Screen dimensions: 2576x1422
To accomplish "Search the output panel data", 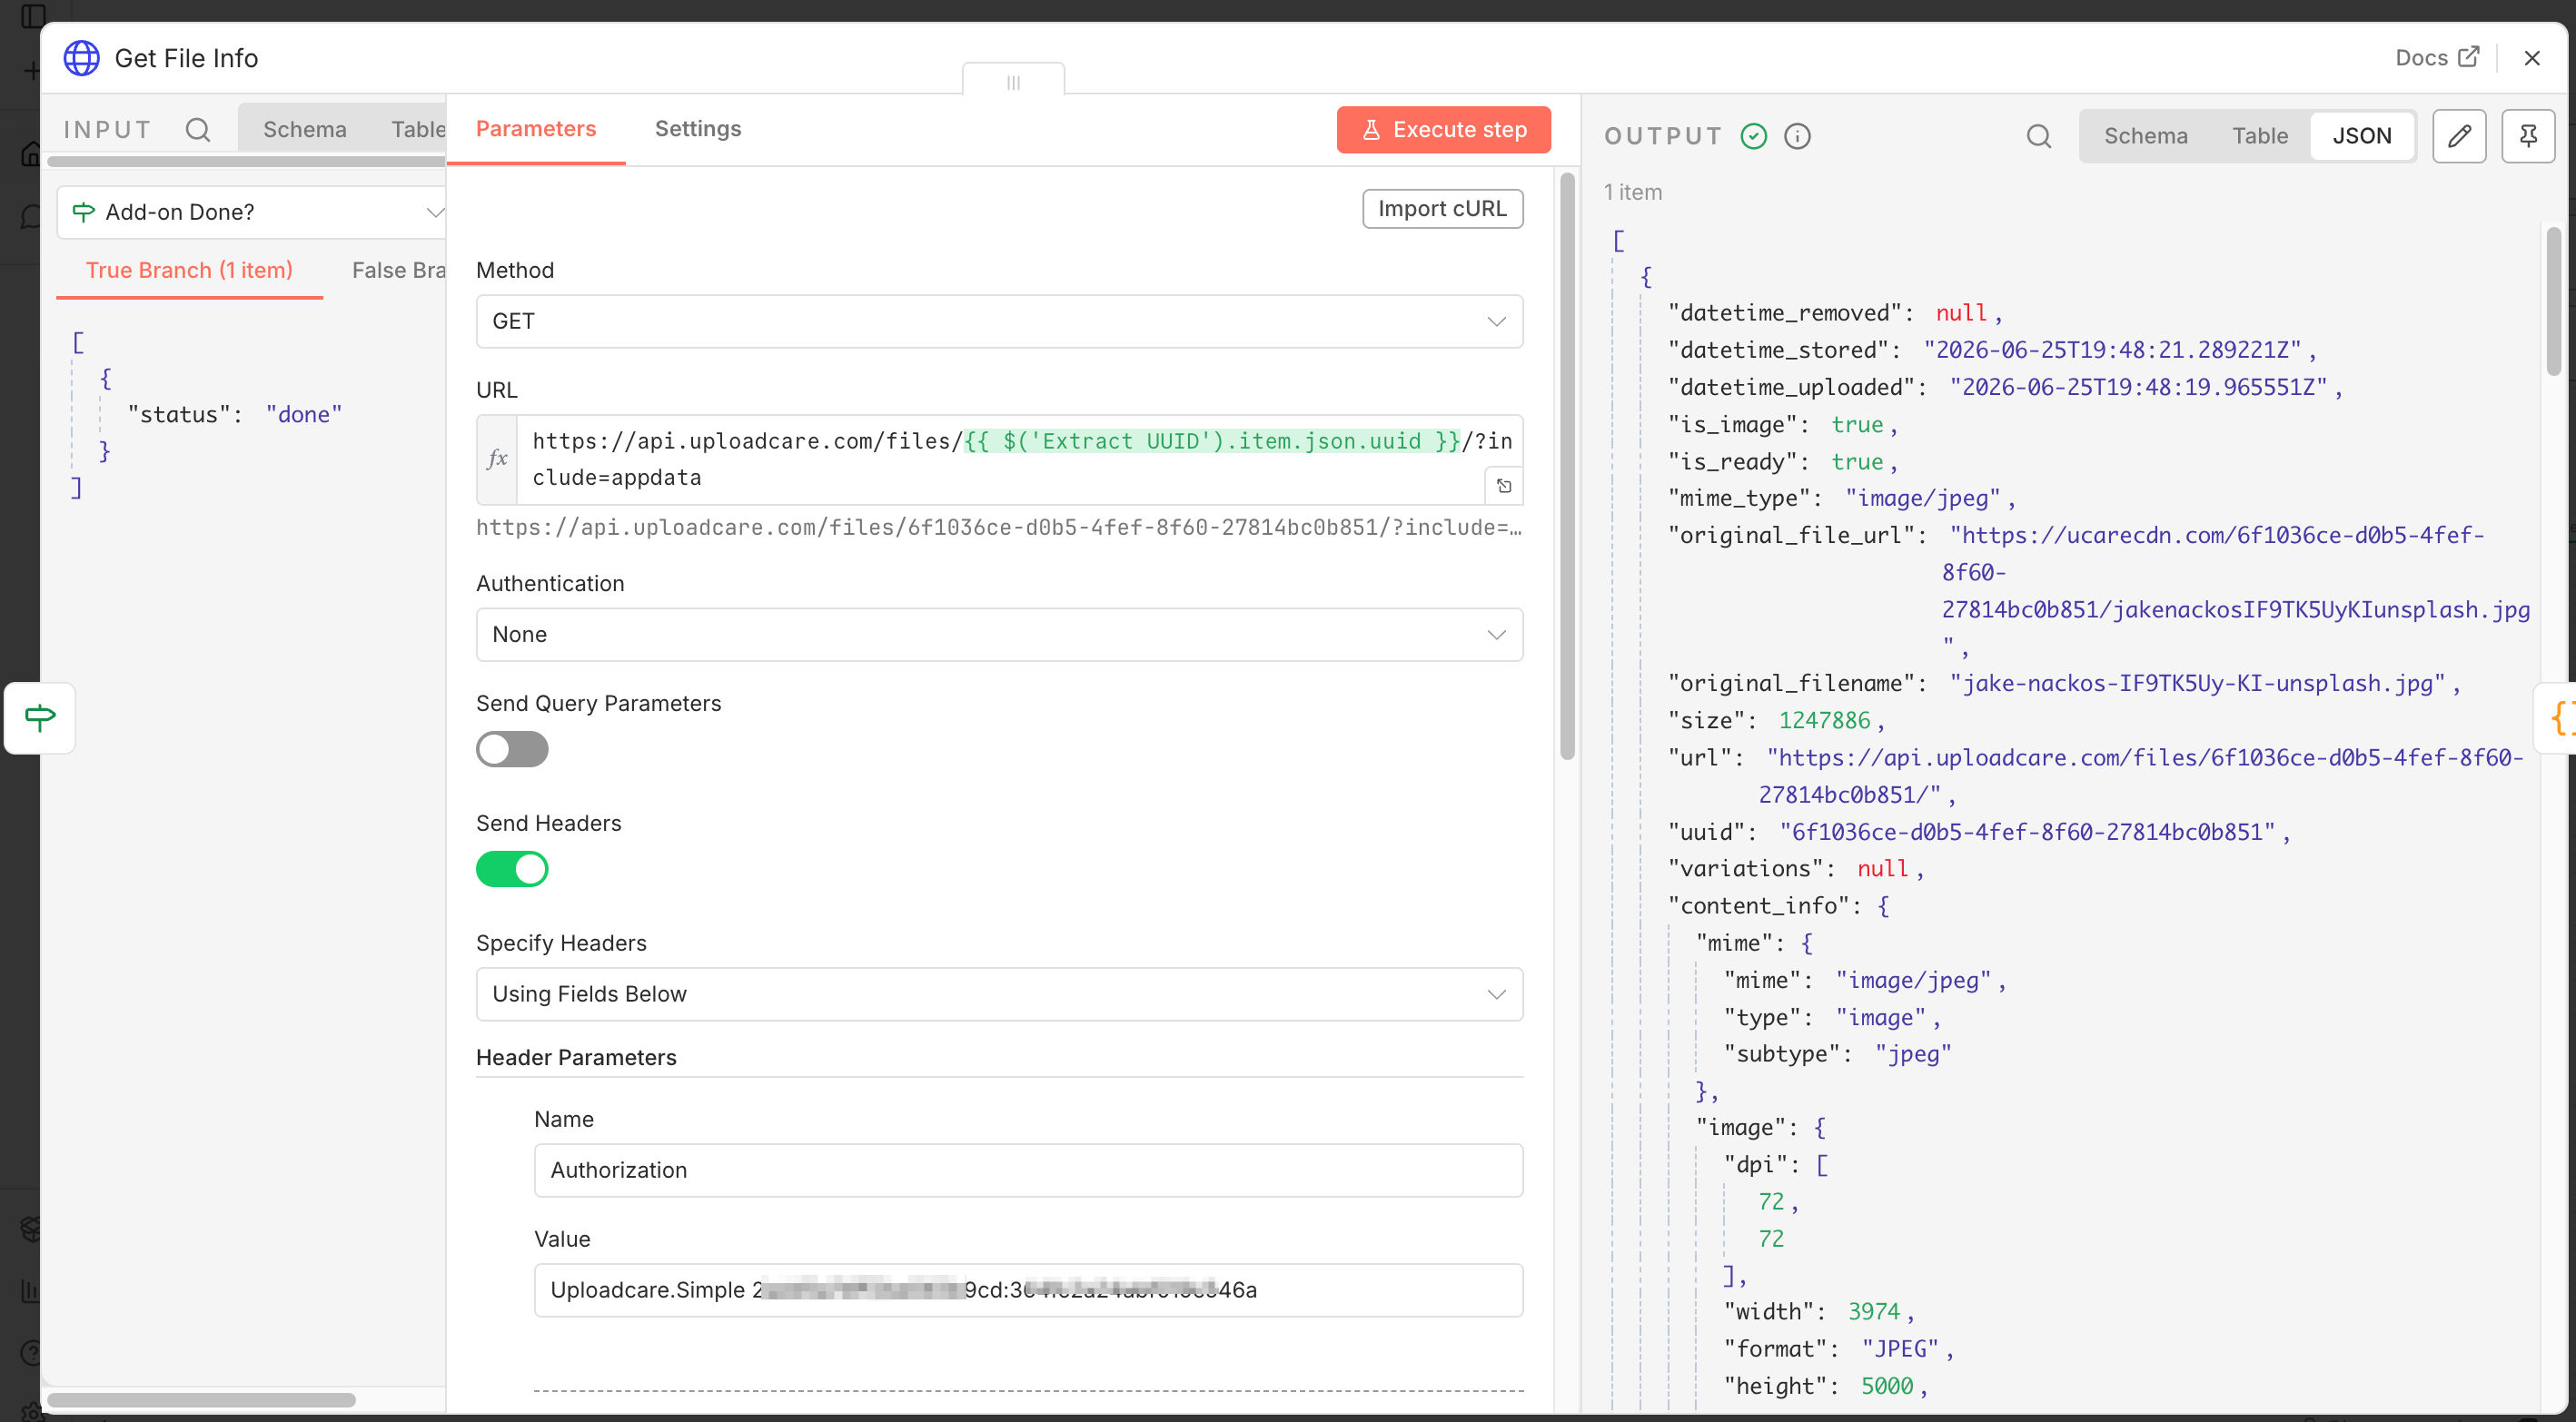I will (2038, 136).
